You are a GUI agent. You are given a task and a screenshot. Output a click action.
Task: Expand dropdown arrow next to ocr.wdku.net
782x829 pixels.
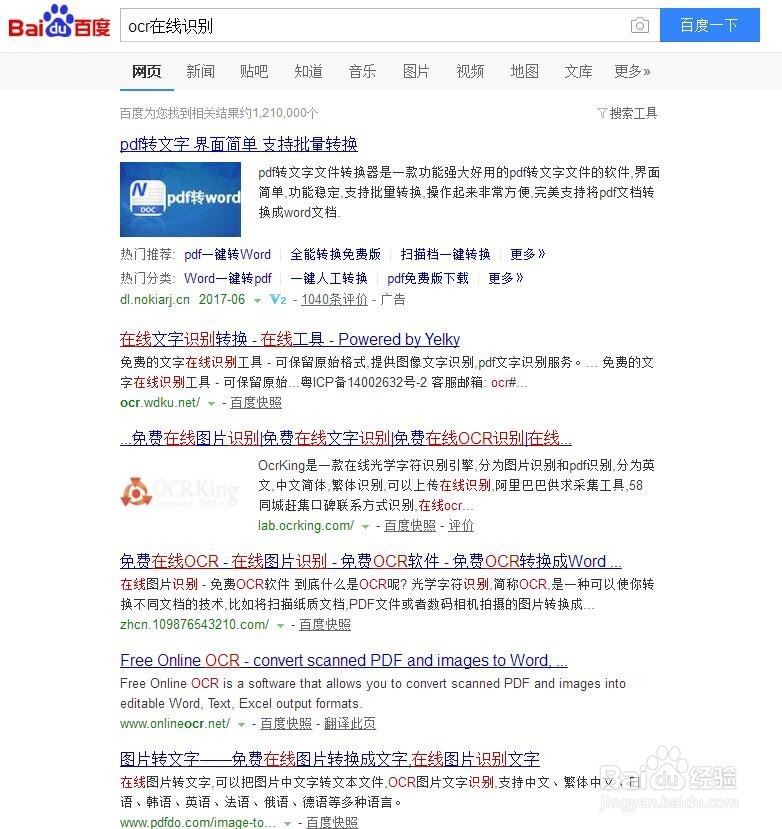(211, 403)
